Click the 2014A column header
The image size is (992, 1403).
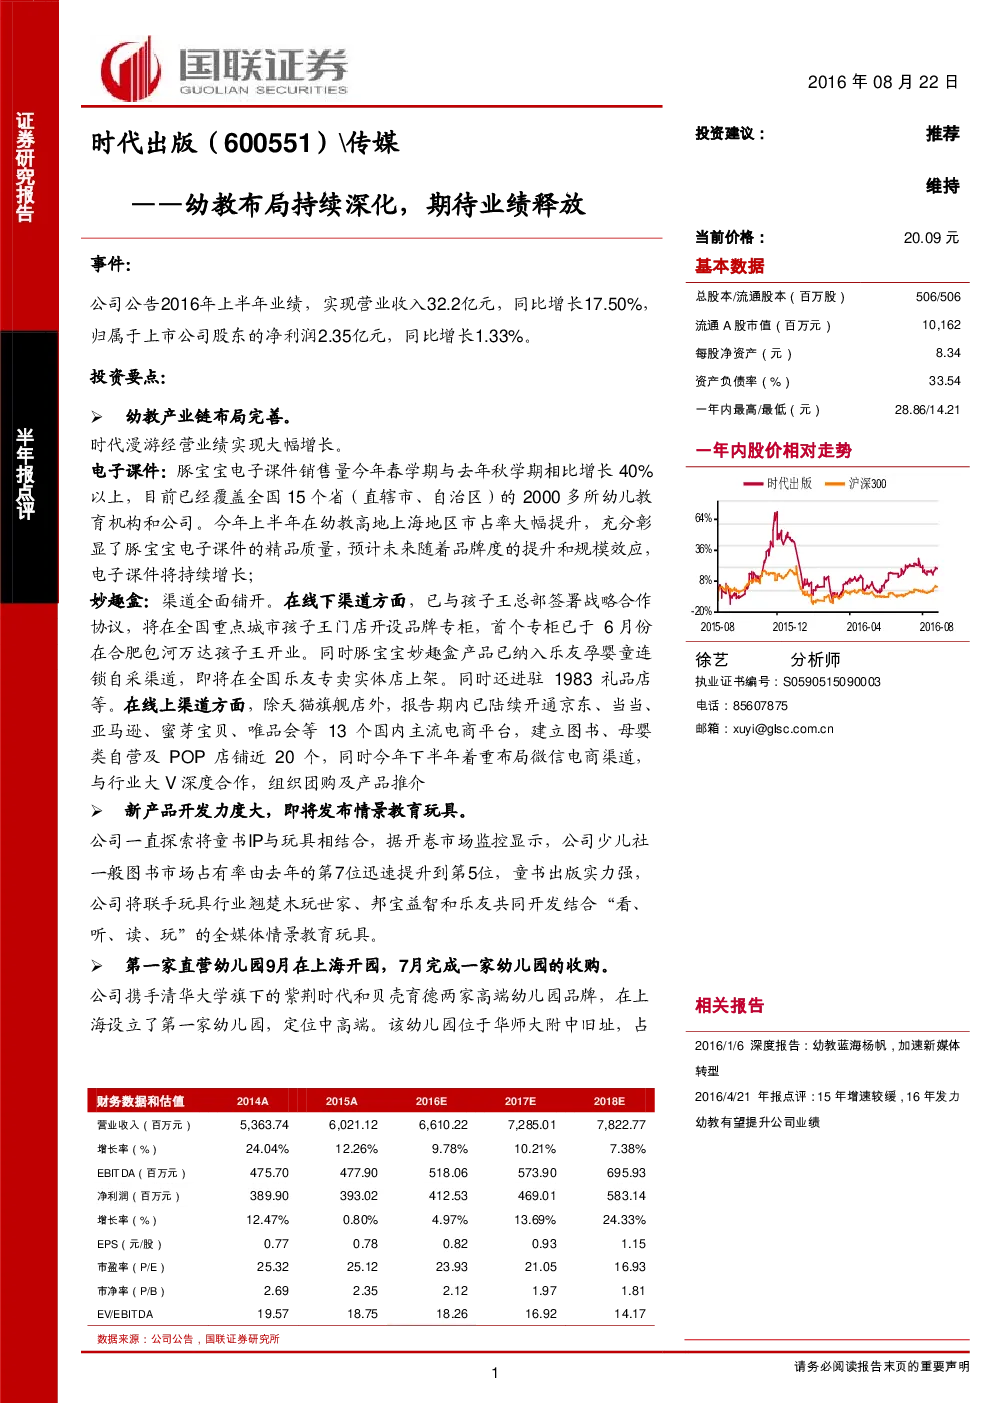252,1101
